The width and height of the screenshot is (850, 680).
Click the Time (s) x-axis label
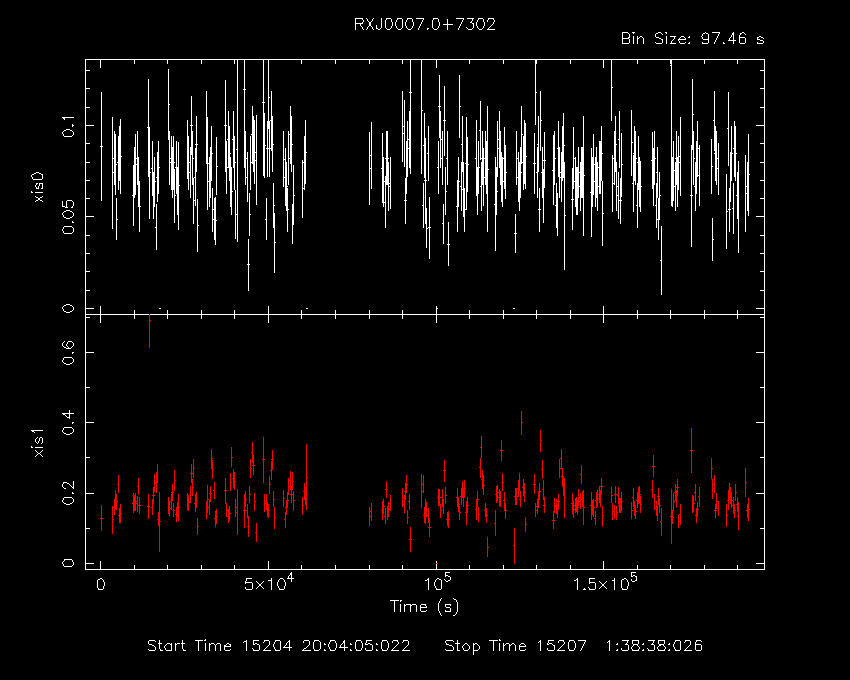click(x=424, y=606)
